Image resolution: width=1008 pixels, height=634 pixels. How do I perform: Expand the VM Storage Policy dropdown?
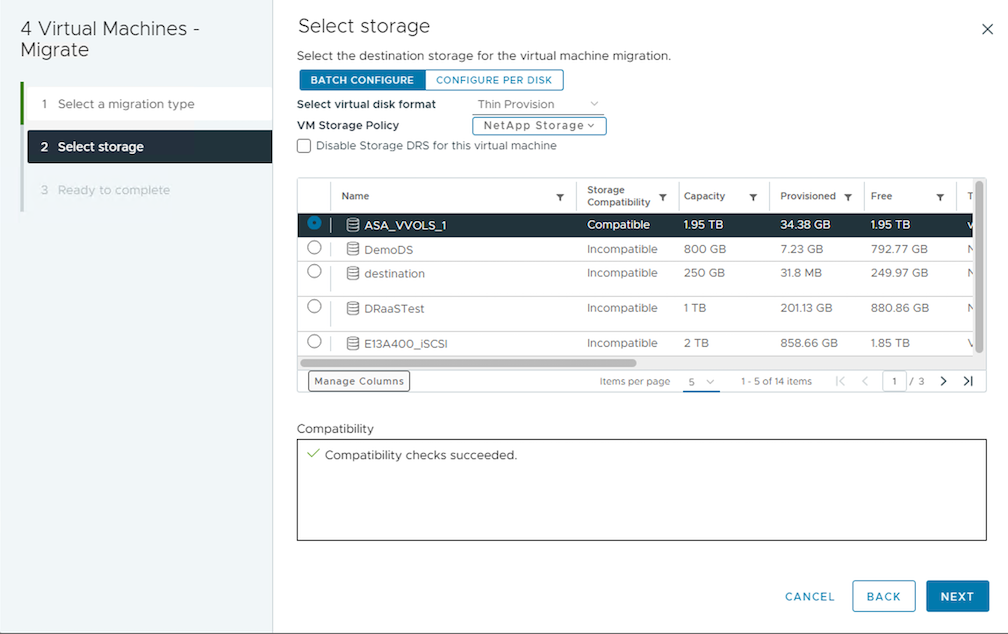pos(539,125)
